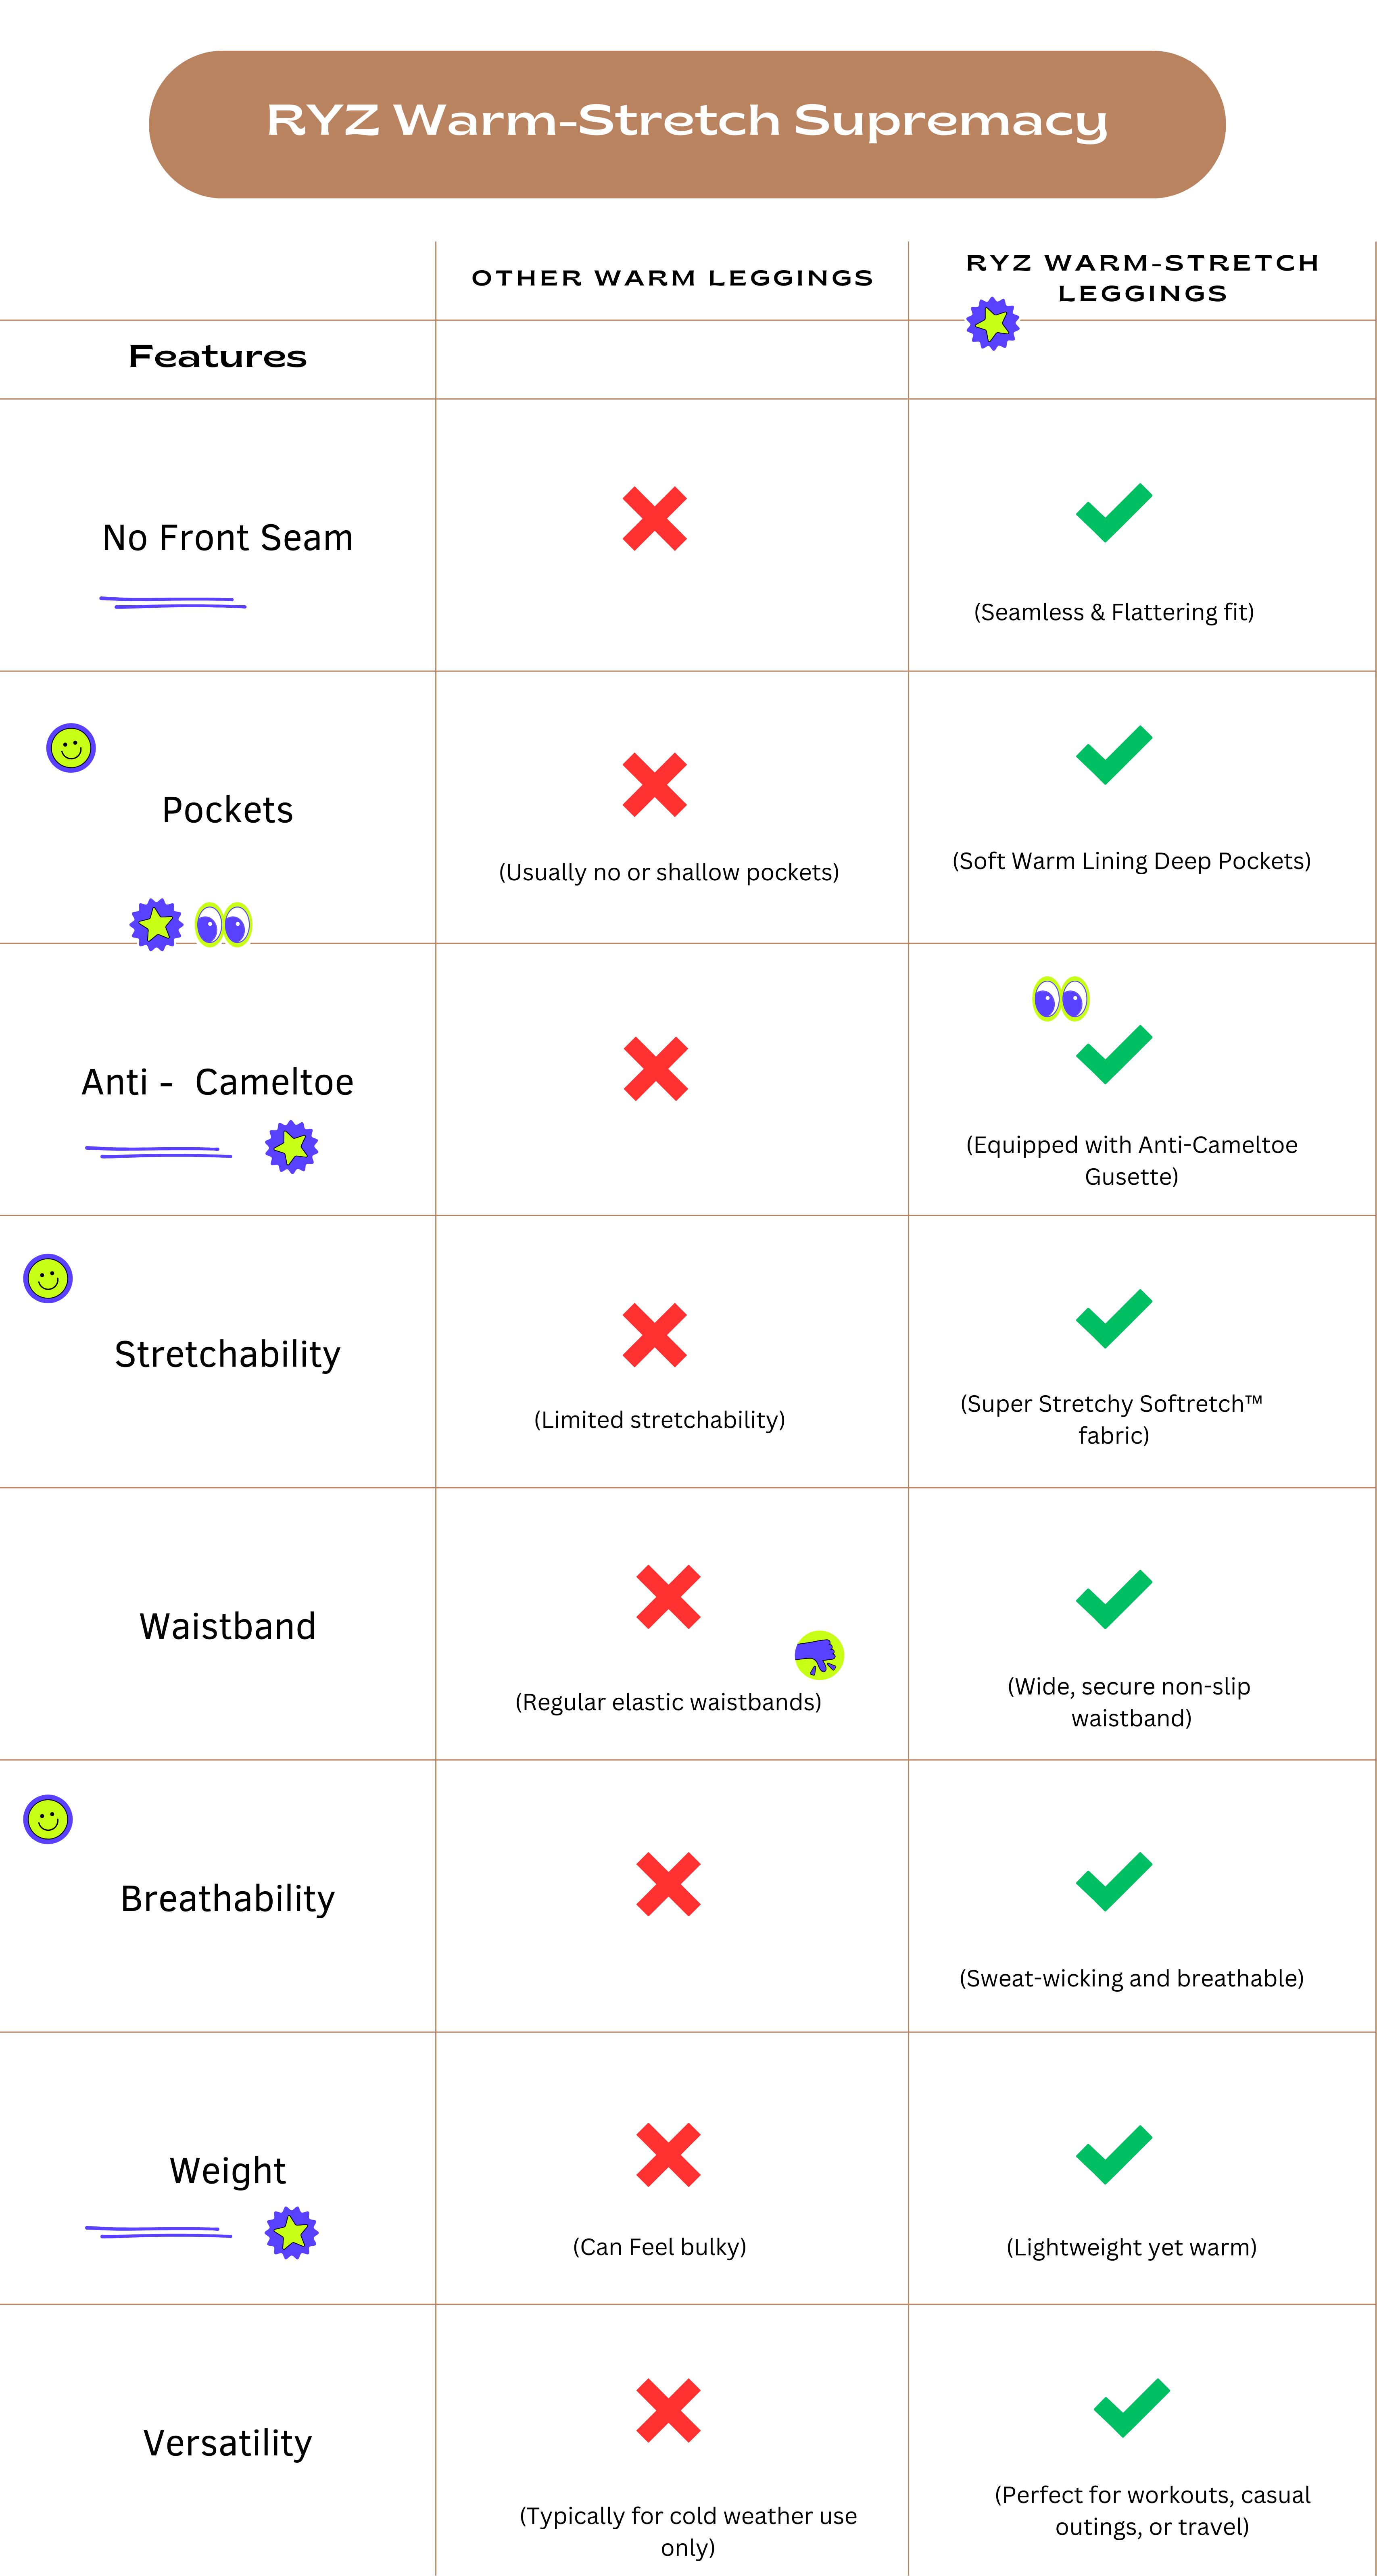Select the Other Warm Leggings column header
This screenshot has width=1377, height=2576.
pos(672,278)
